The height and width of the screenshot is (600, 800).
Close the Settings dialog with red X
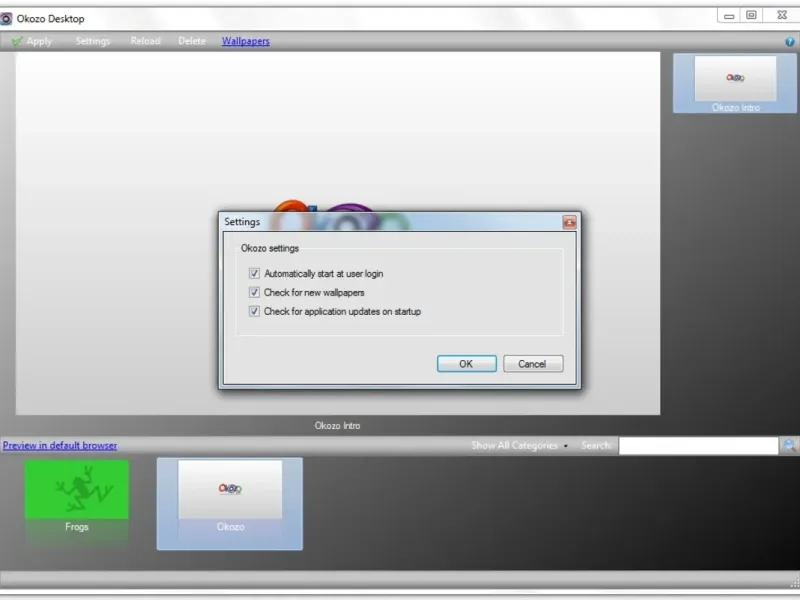(x=569, y=222)
